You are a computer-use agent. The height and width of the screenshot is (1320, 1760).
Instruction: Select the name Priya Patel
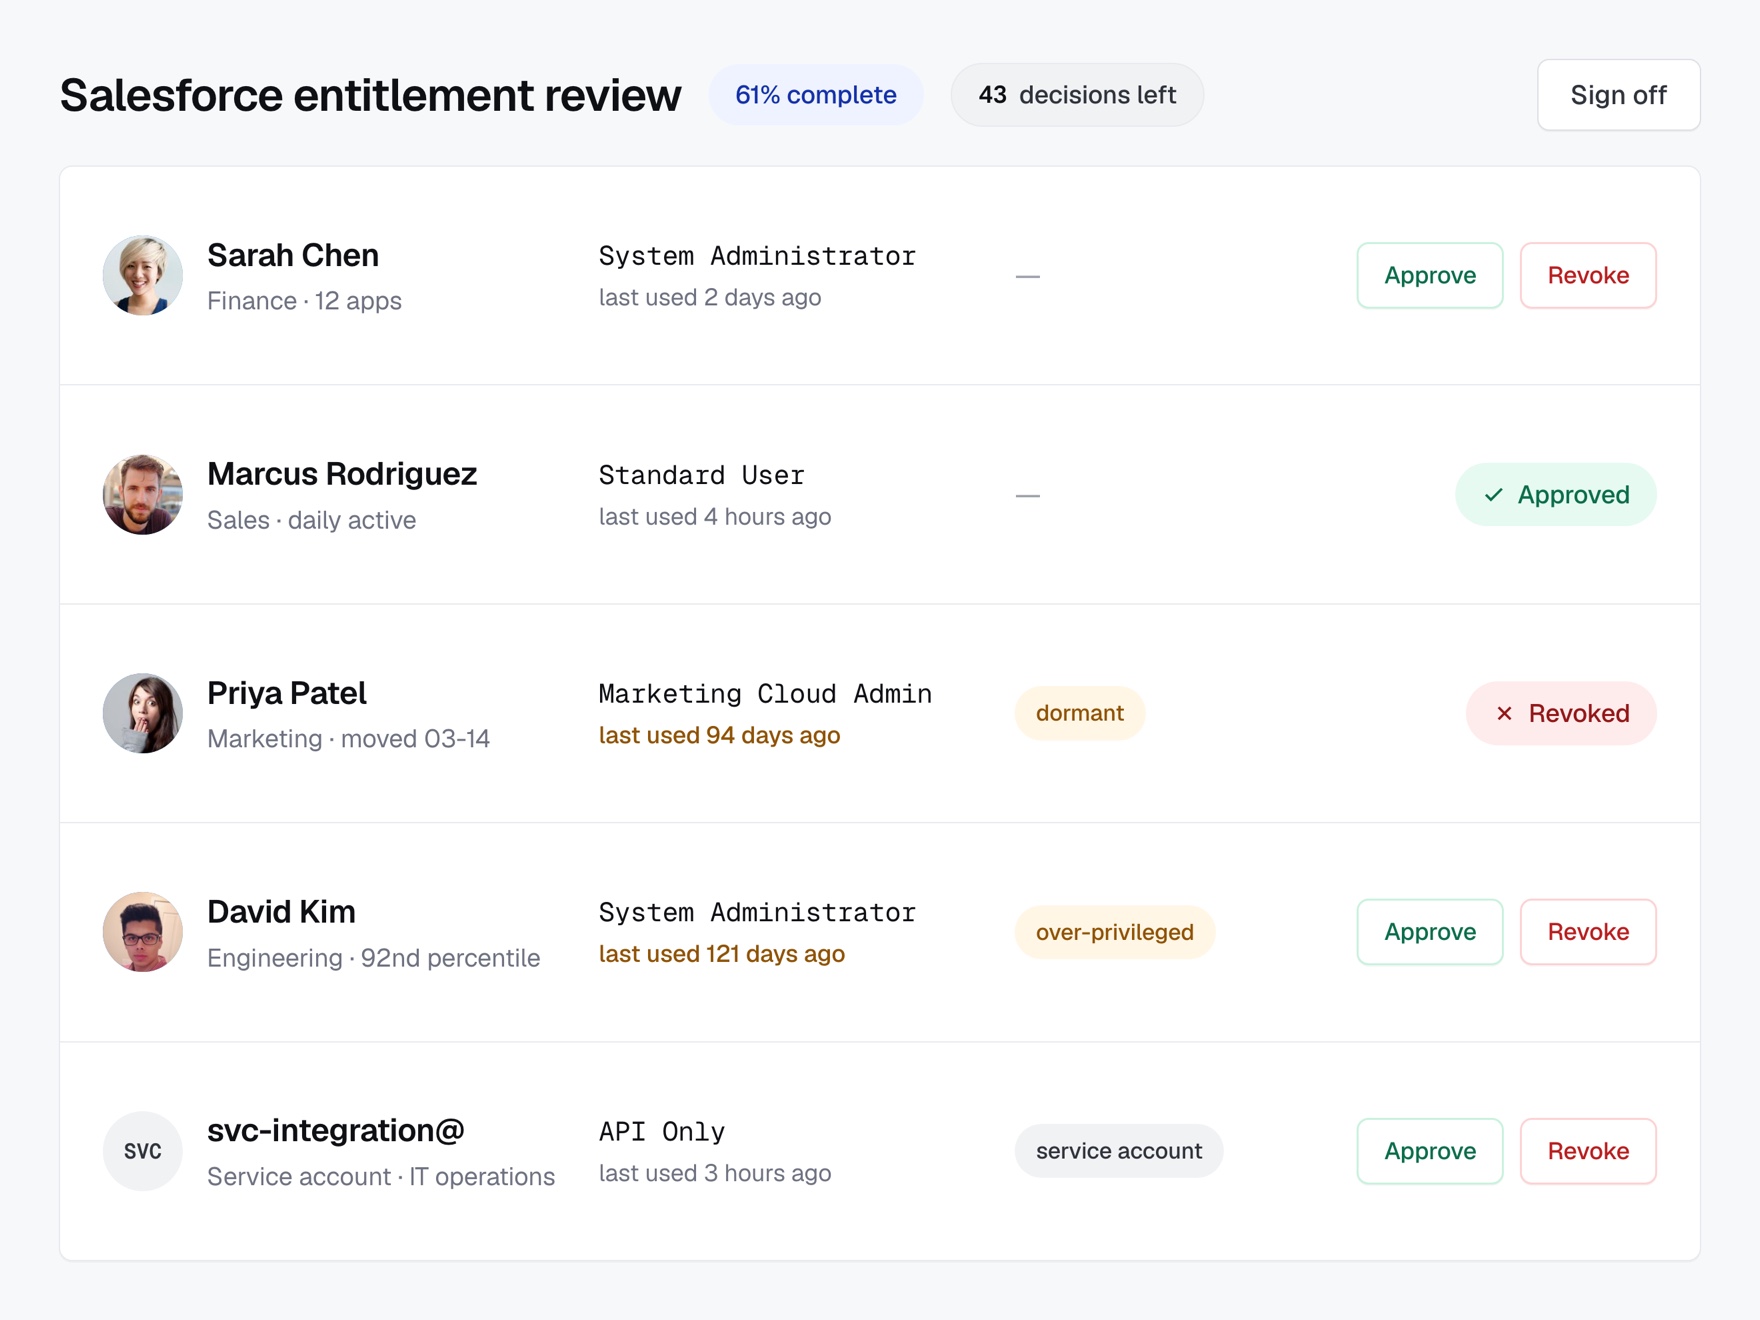tap(287, 693)
